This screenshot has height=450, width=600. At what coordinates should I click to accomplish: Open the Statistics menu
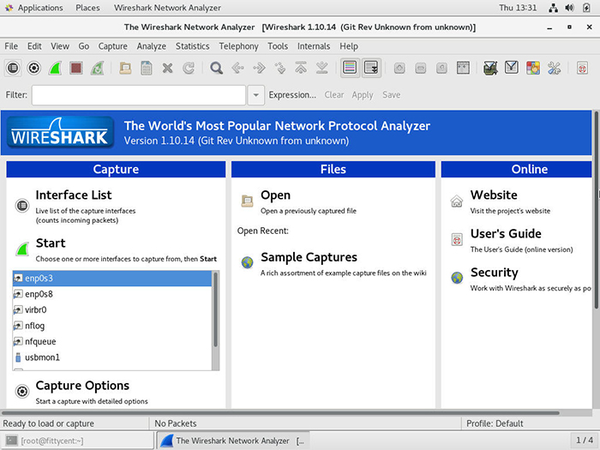[192, 46]
